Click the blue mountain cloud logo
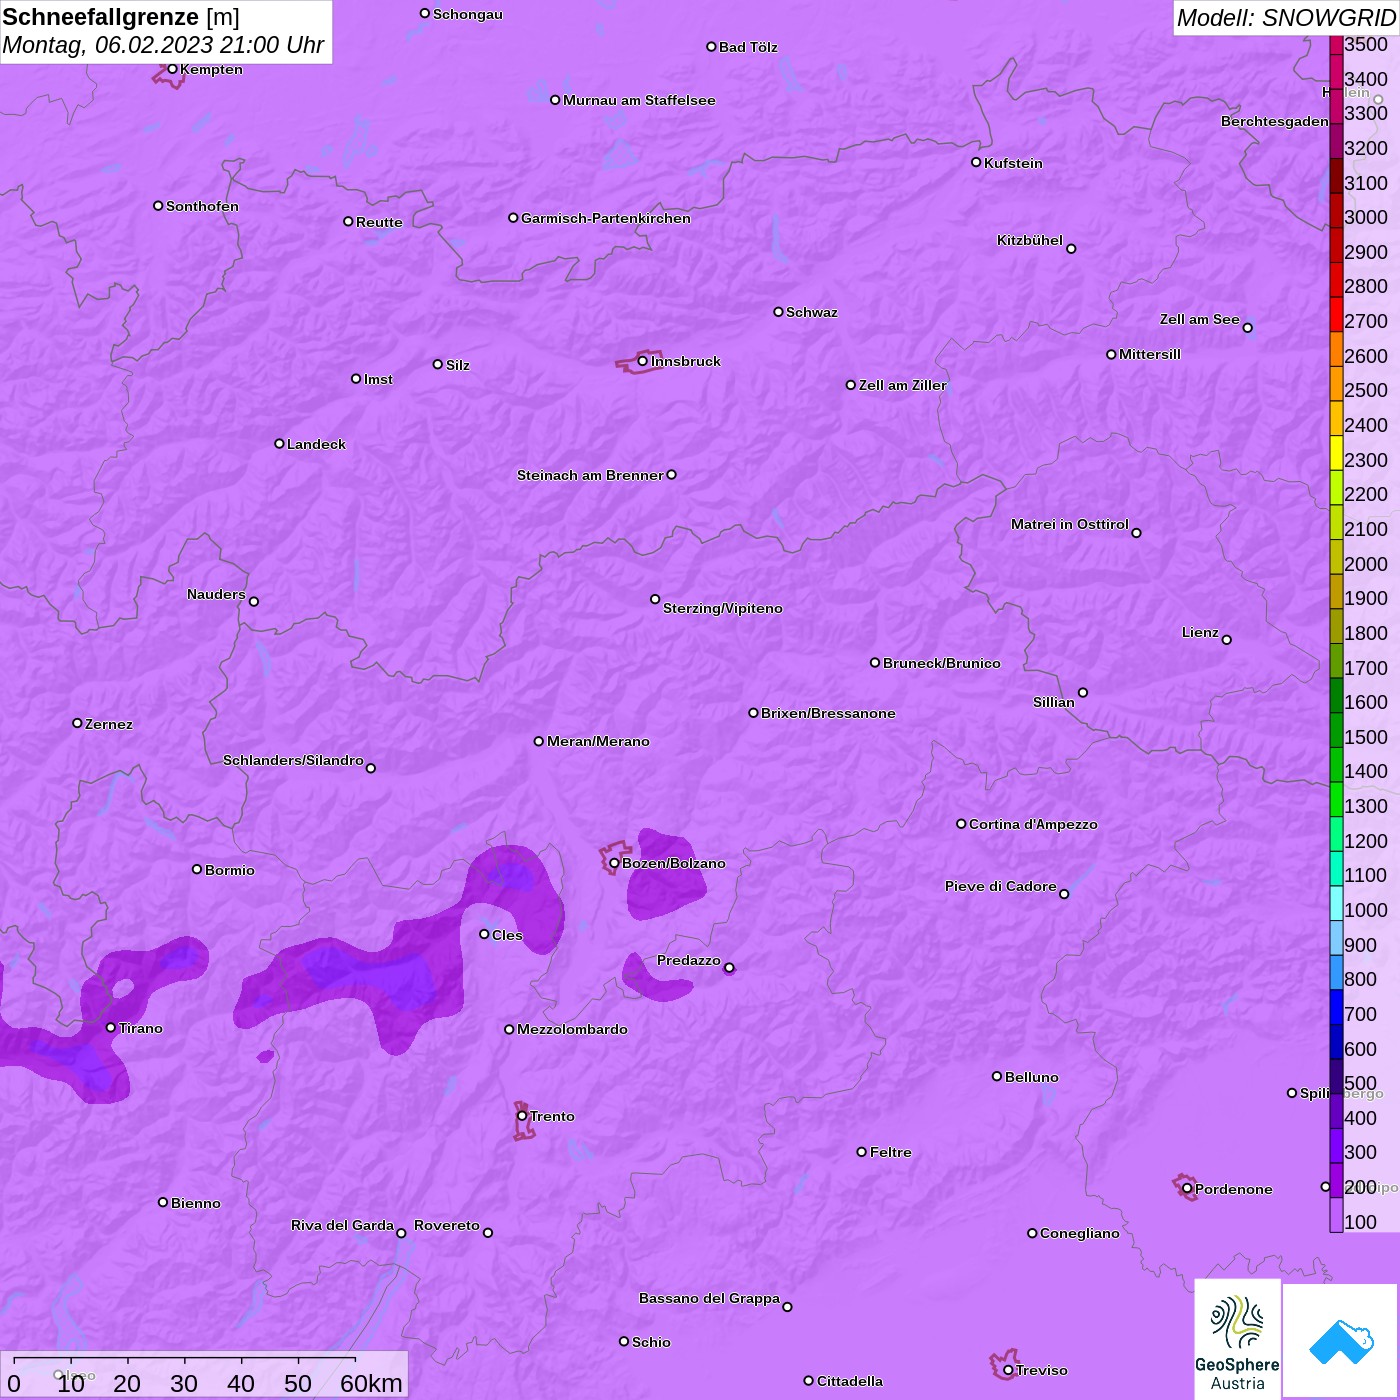This screenshot has width=1400, height=1400. (x=1340, y=1341)
